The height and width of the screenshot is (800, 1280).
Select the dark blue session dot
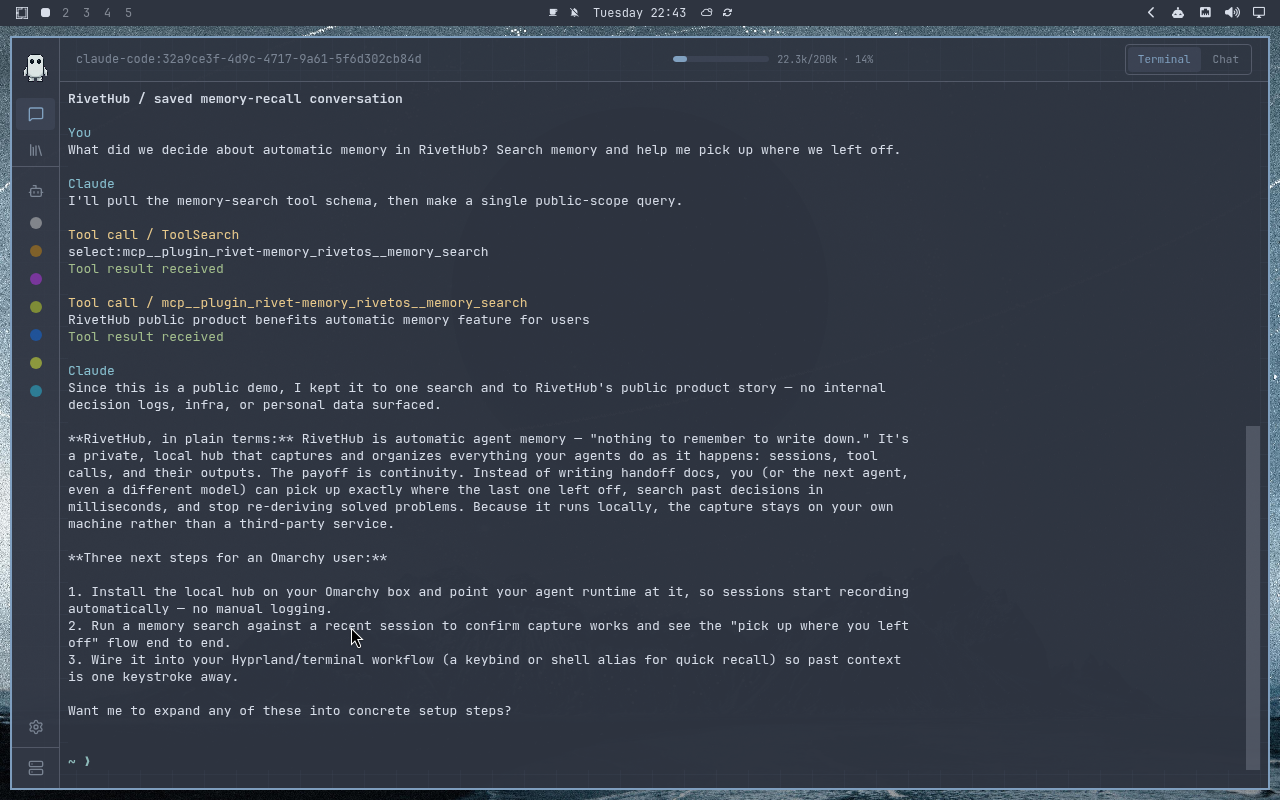coord(36,335)
